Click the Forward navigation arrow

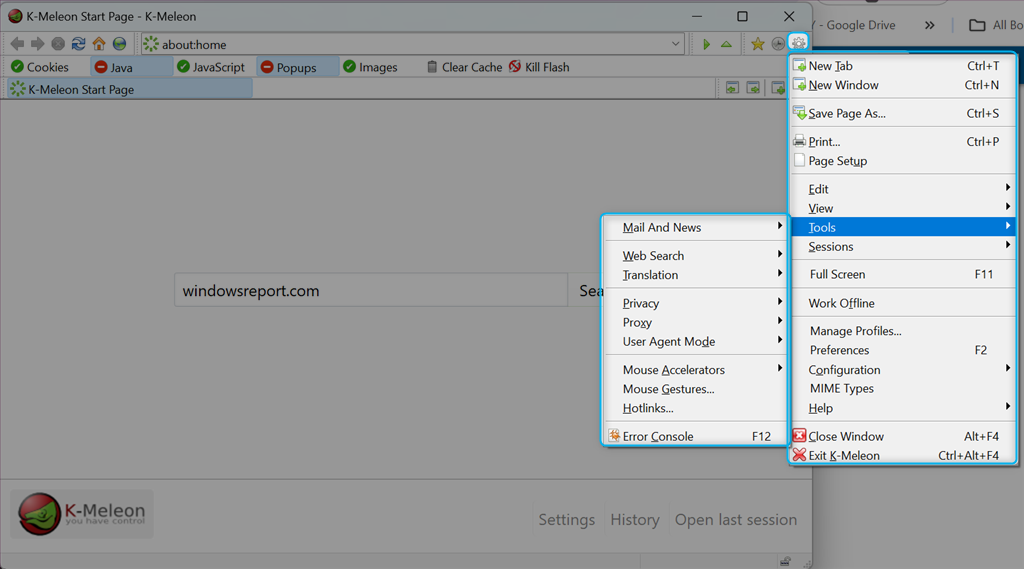38,44
